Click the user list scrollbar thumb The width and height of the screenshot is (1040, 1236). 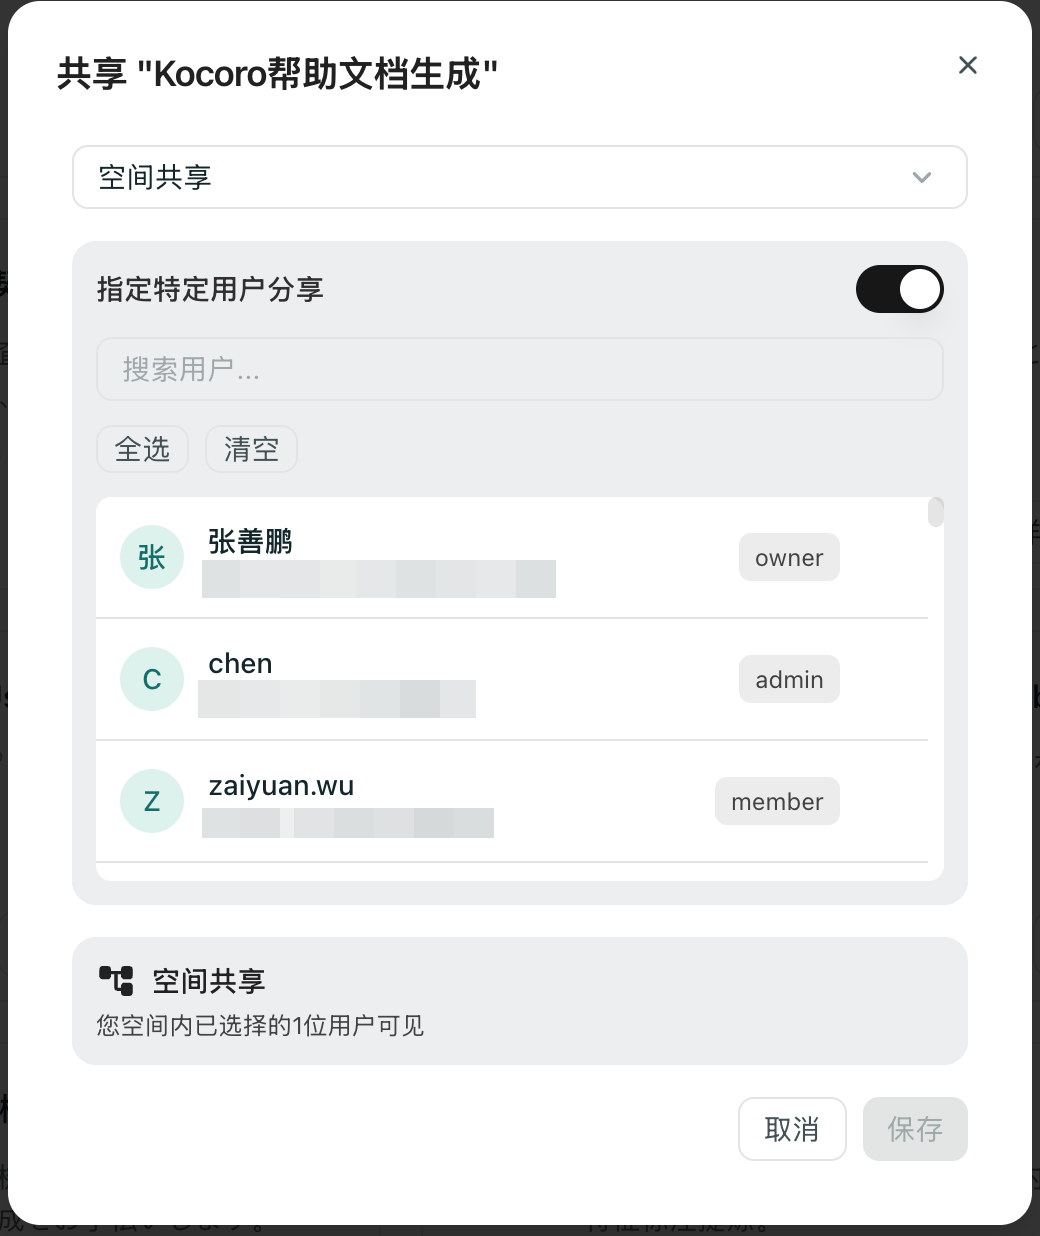936,512
